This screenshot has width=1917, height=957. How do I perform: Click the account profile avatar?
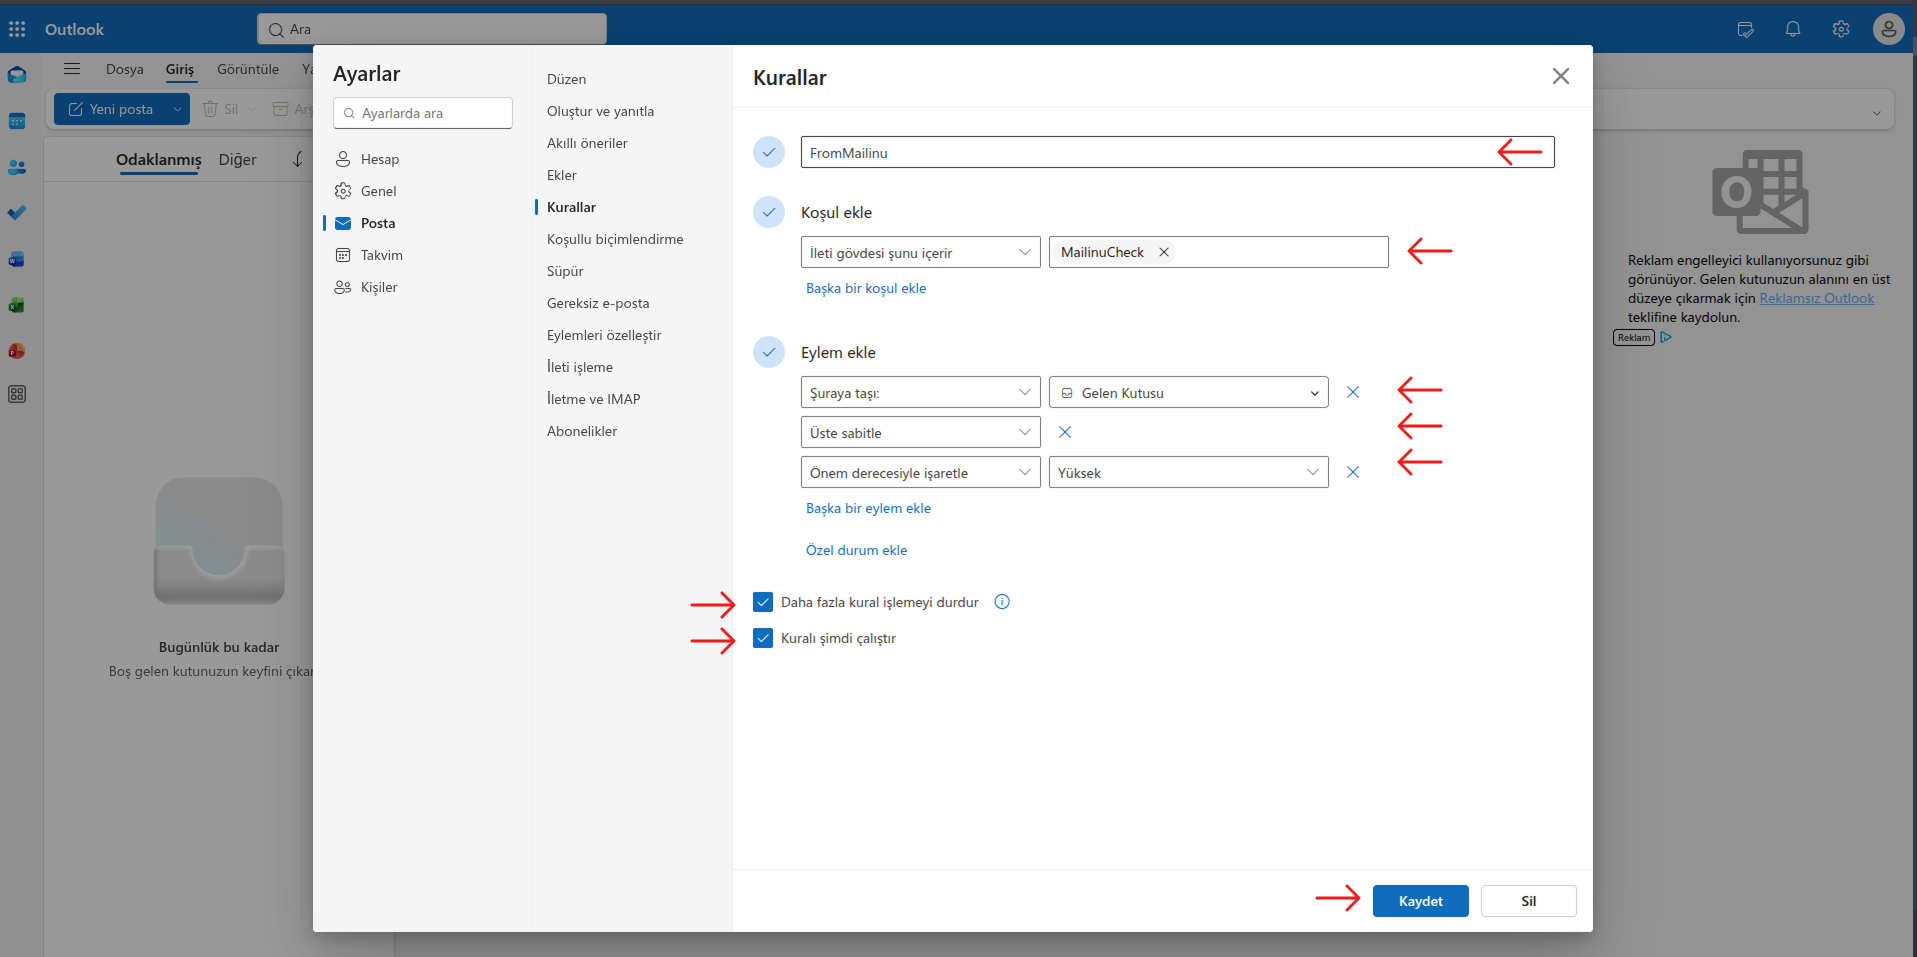[x=1888, y=29]
